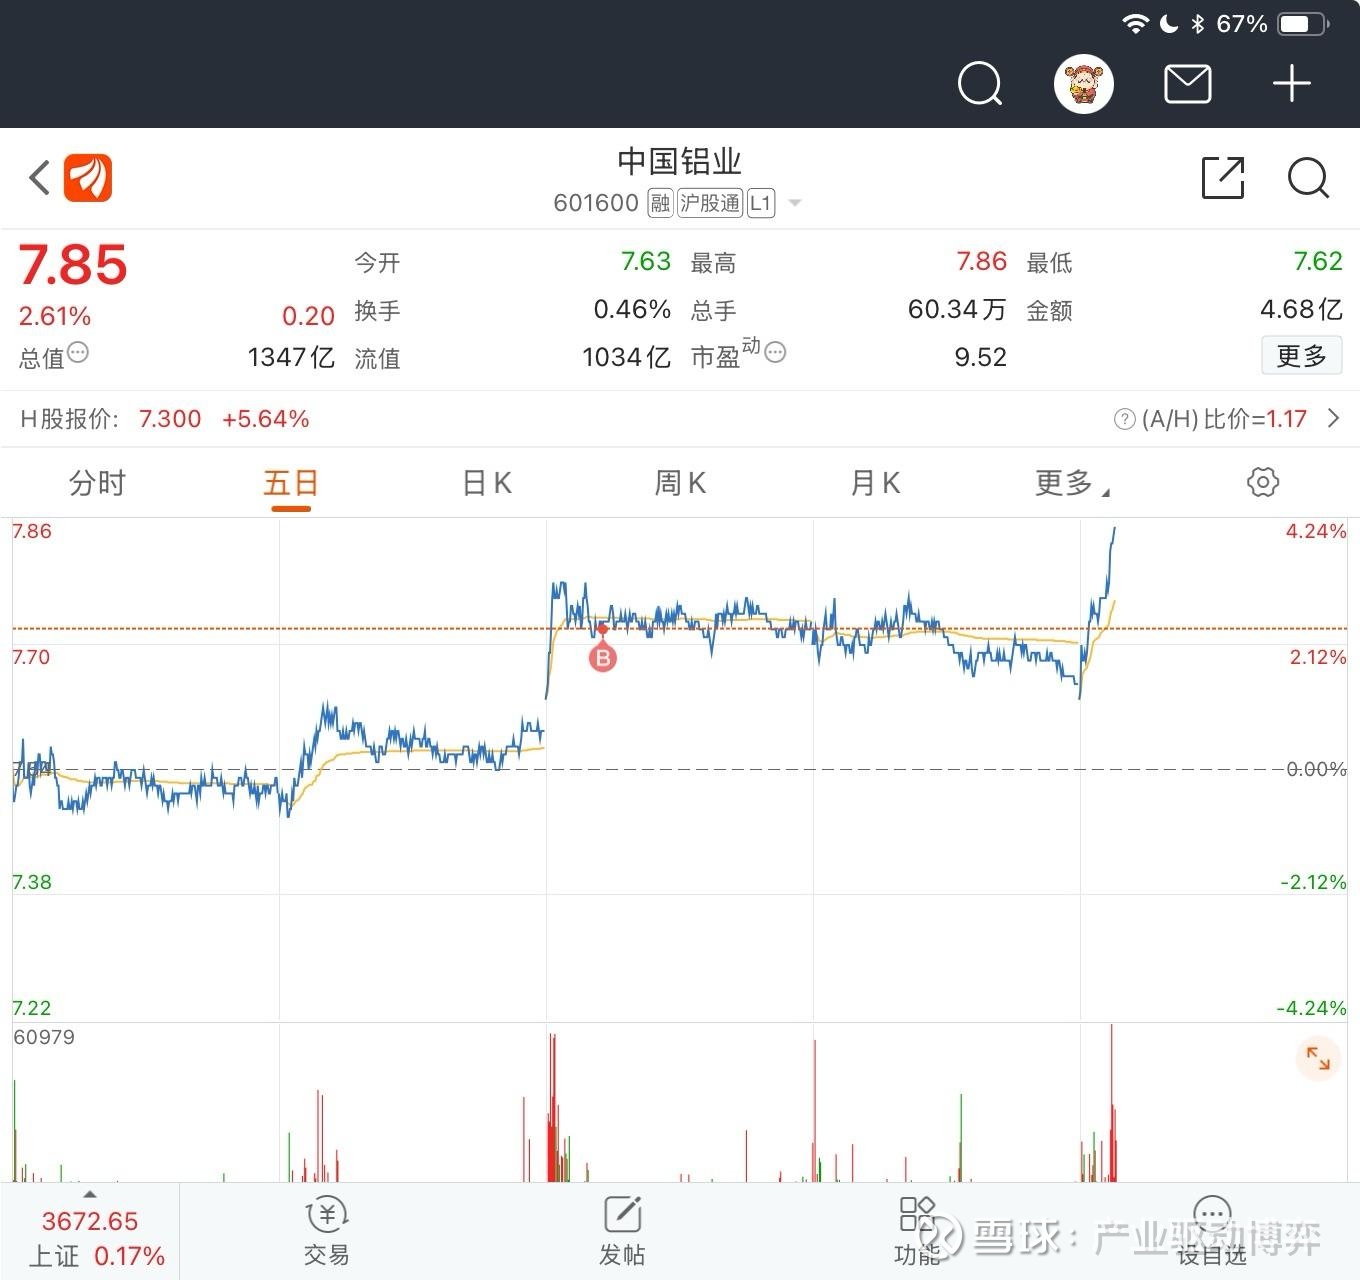Screen dimensions: 1360x1280
Task: Tap the 今开 value 7.63
Action: tap(645, 262)
